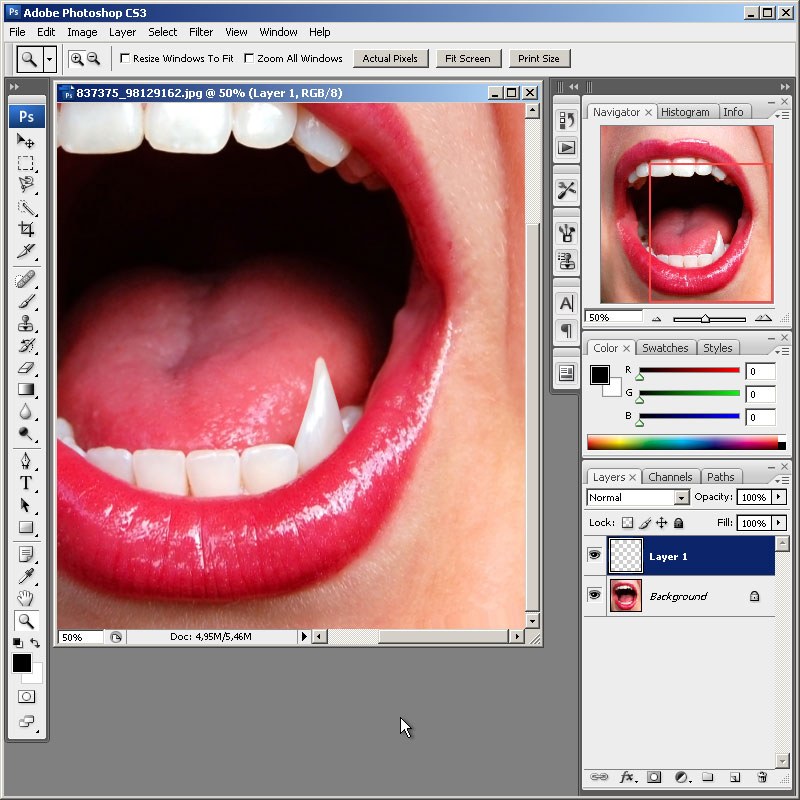Image resolution: width=800 pixels, height=800 pixels.
Task: Switch to the Channels tab
Action: pyautogui.click(x=670, y=477)
